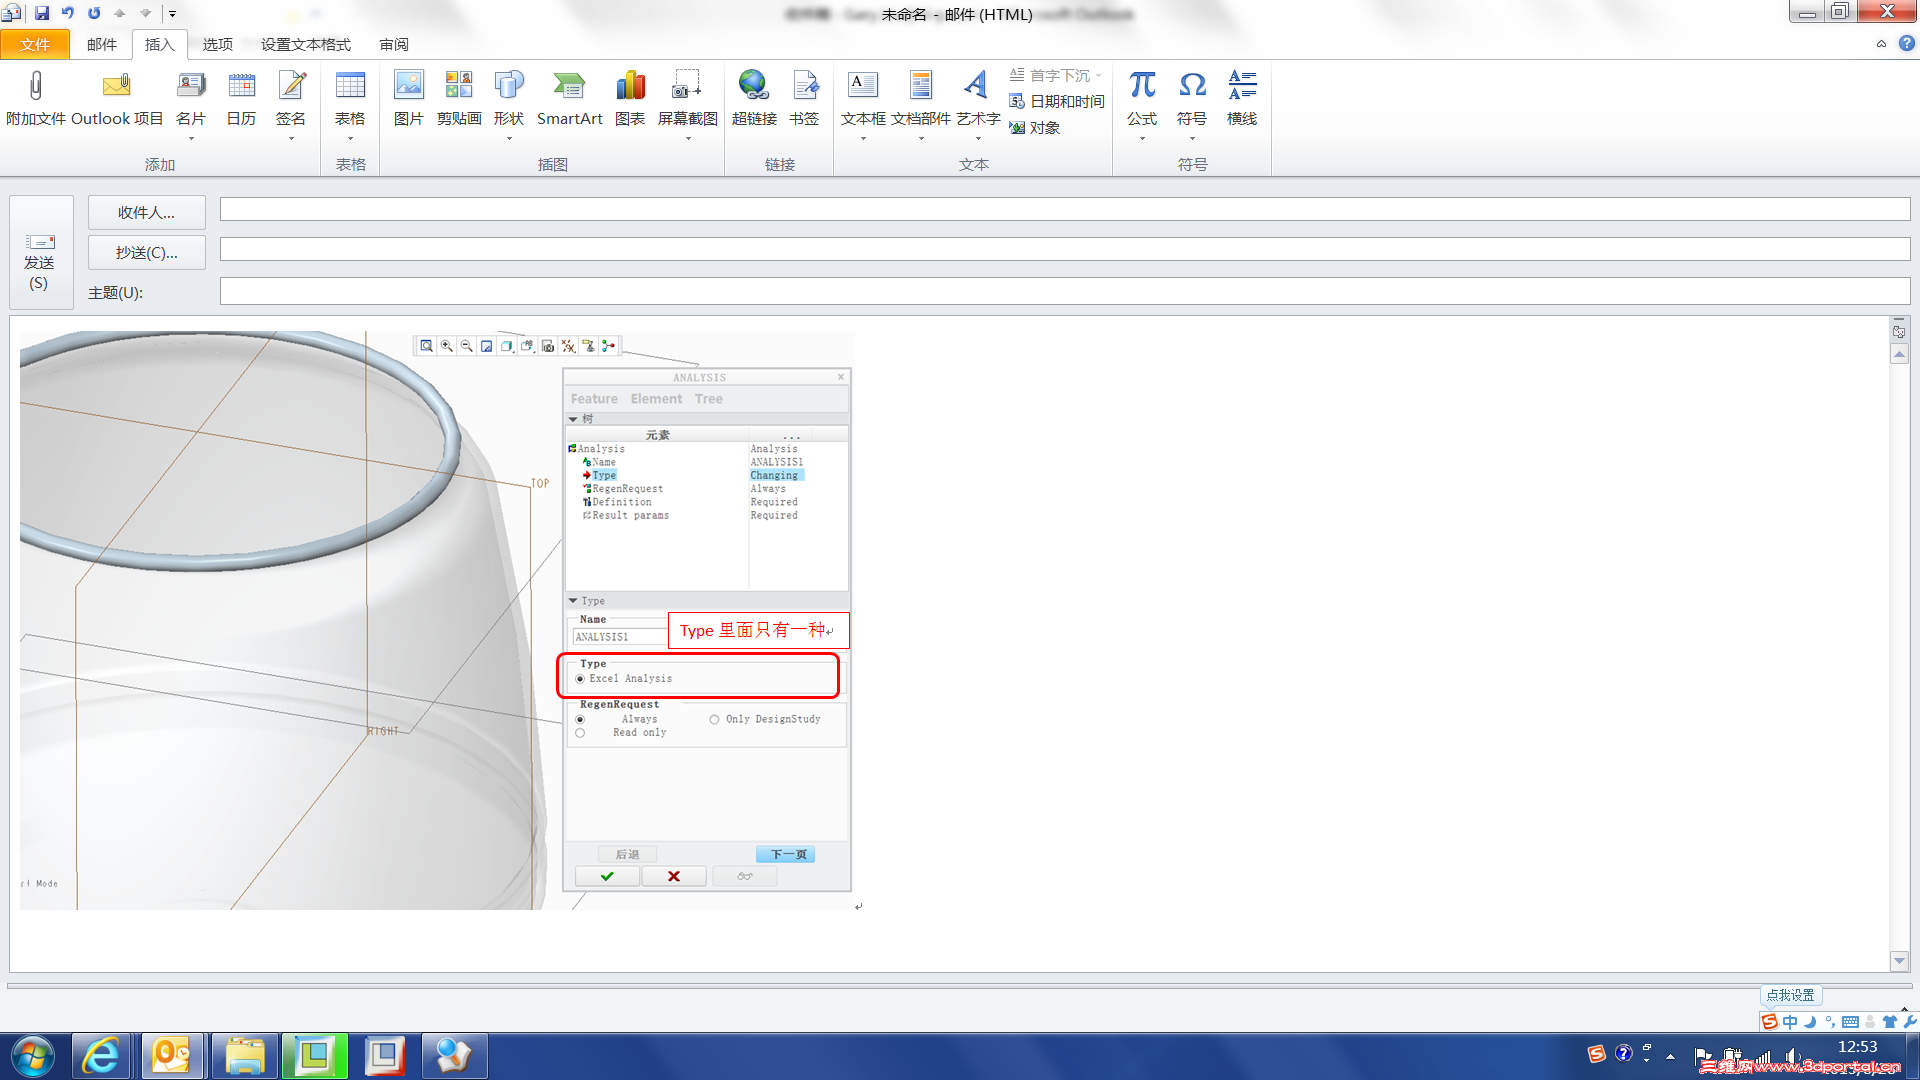Insert a horizontal line (横线)
The image size is (1920, 1080).
click(1242, 87)
